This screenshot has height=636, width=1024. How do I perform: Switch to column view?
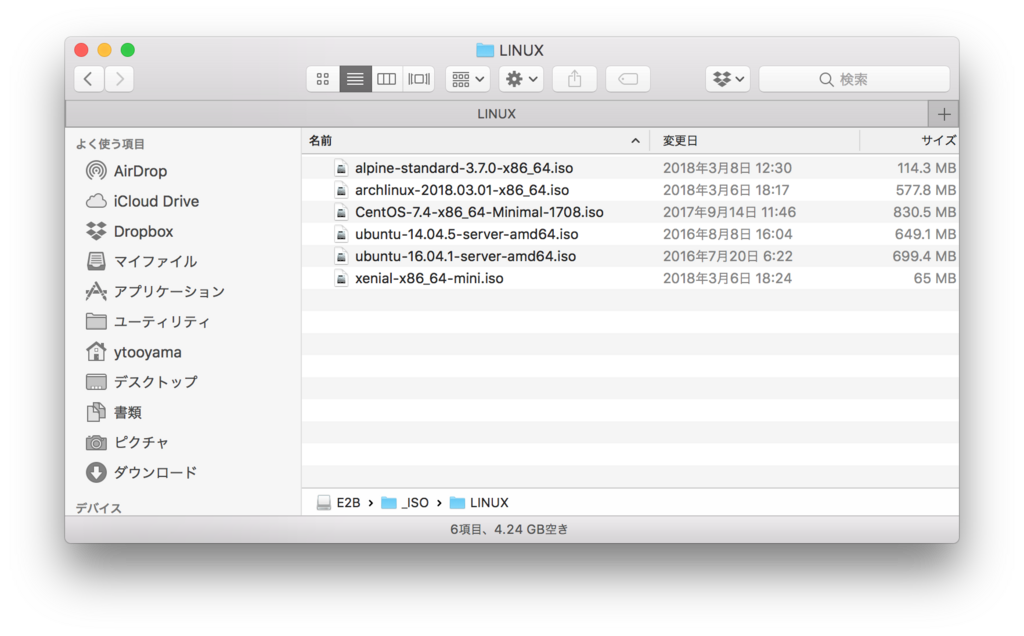[x=387, y=79]
